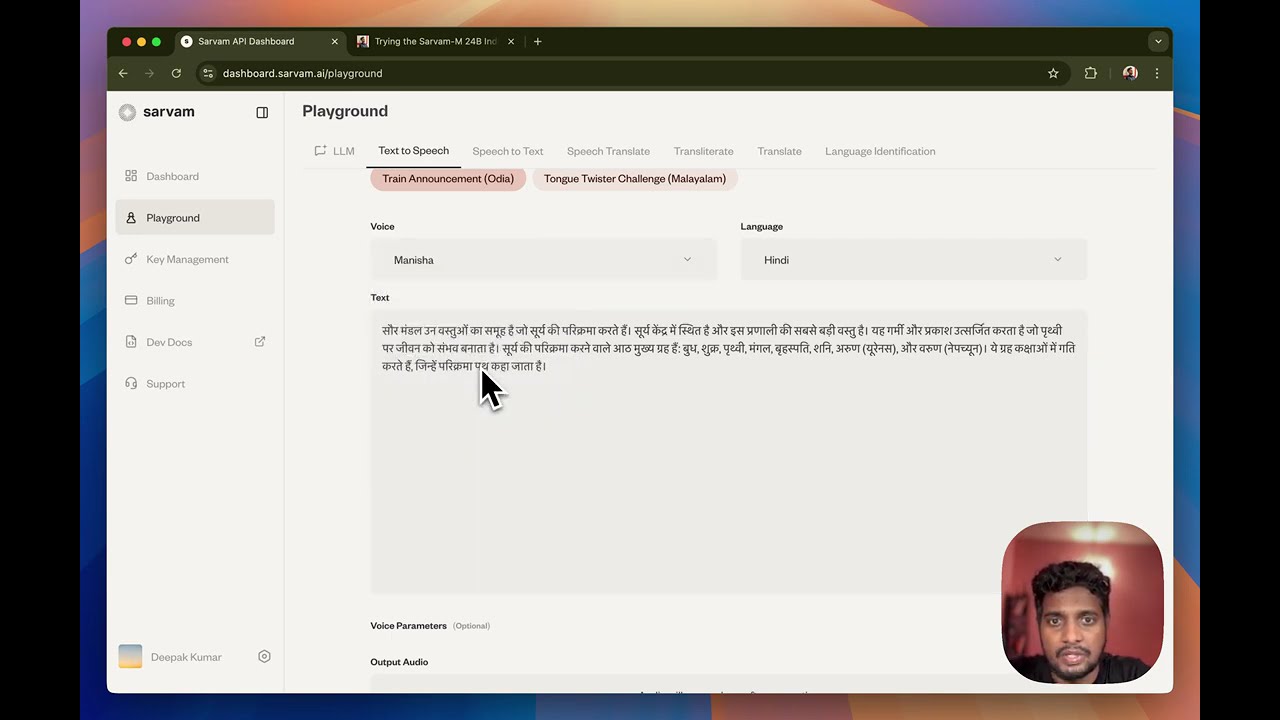Switch to the Sarvam API Dashboard browser tab
This screenshot has width=1280, height=720.
coord(260,42)
